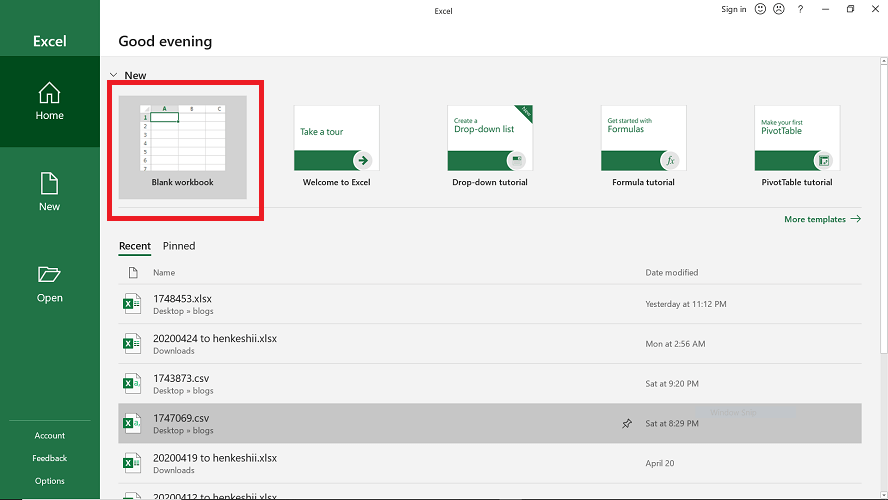Click the vertical scrollbar thumb
Viewport: 888px width, 500px height.
pos(883,210)
